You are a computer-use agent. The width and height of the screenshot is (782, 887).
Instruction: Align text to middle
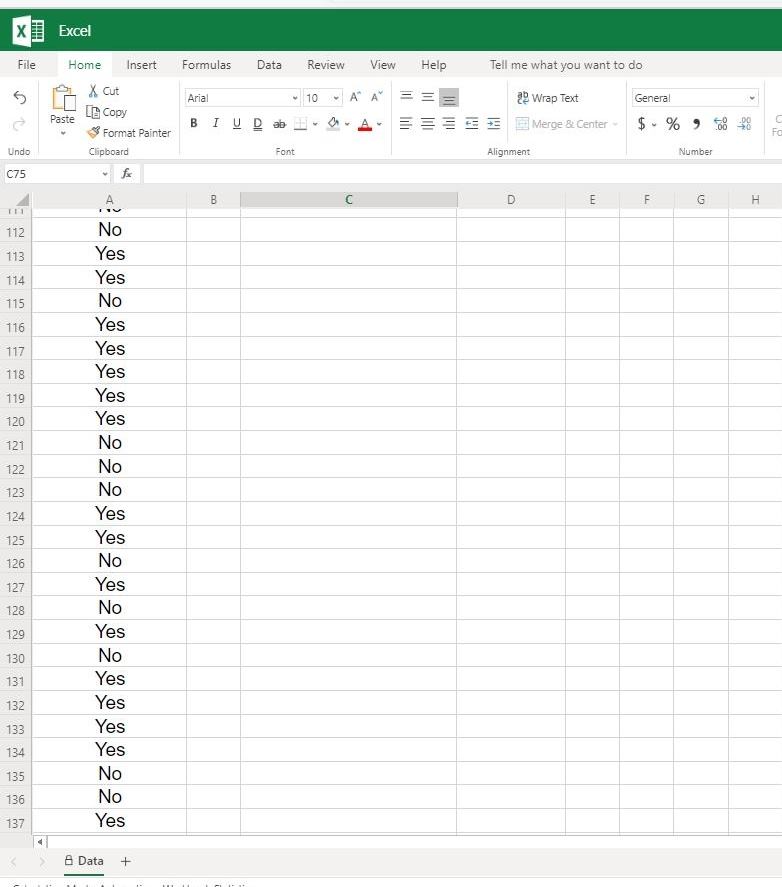point(428,97)
